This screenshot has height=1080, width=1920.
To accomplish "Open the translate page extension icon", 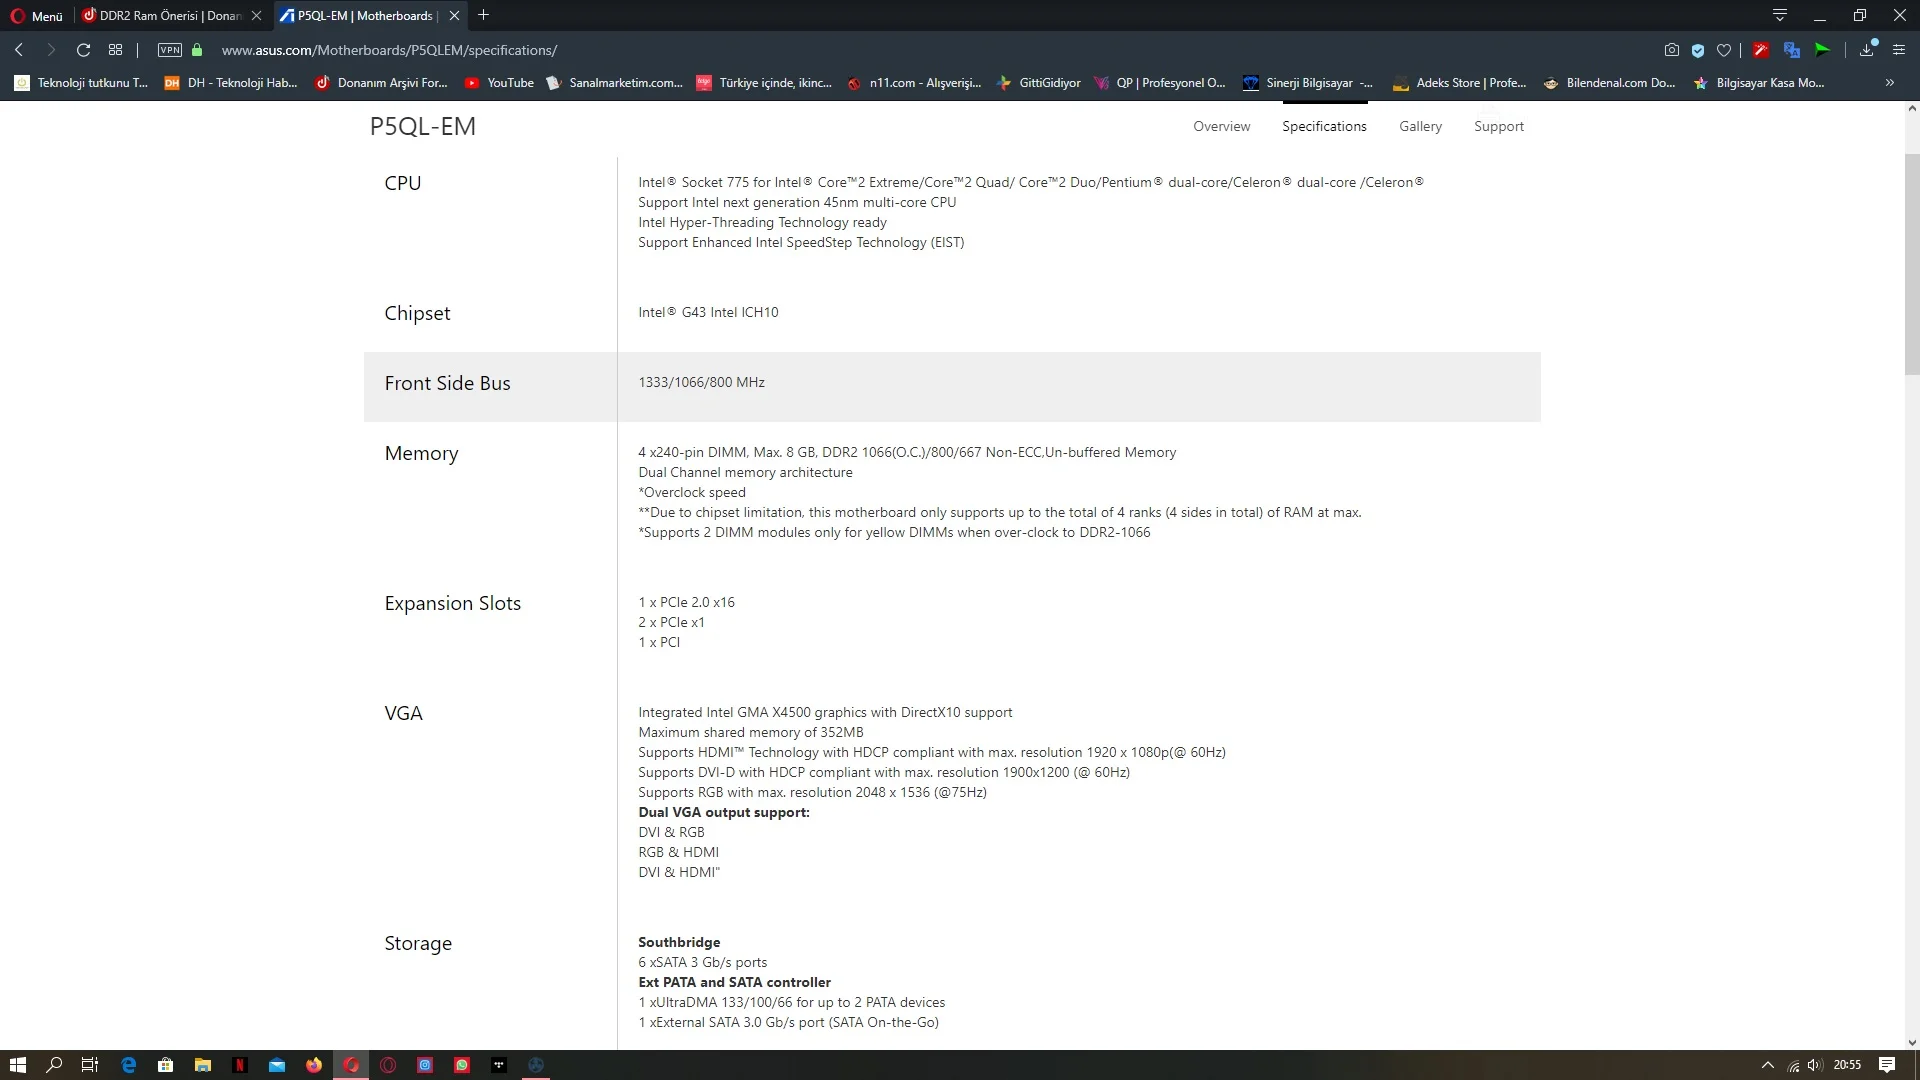I will (x=1792, y=49).
